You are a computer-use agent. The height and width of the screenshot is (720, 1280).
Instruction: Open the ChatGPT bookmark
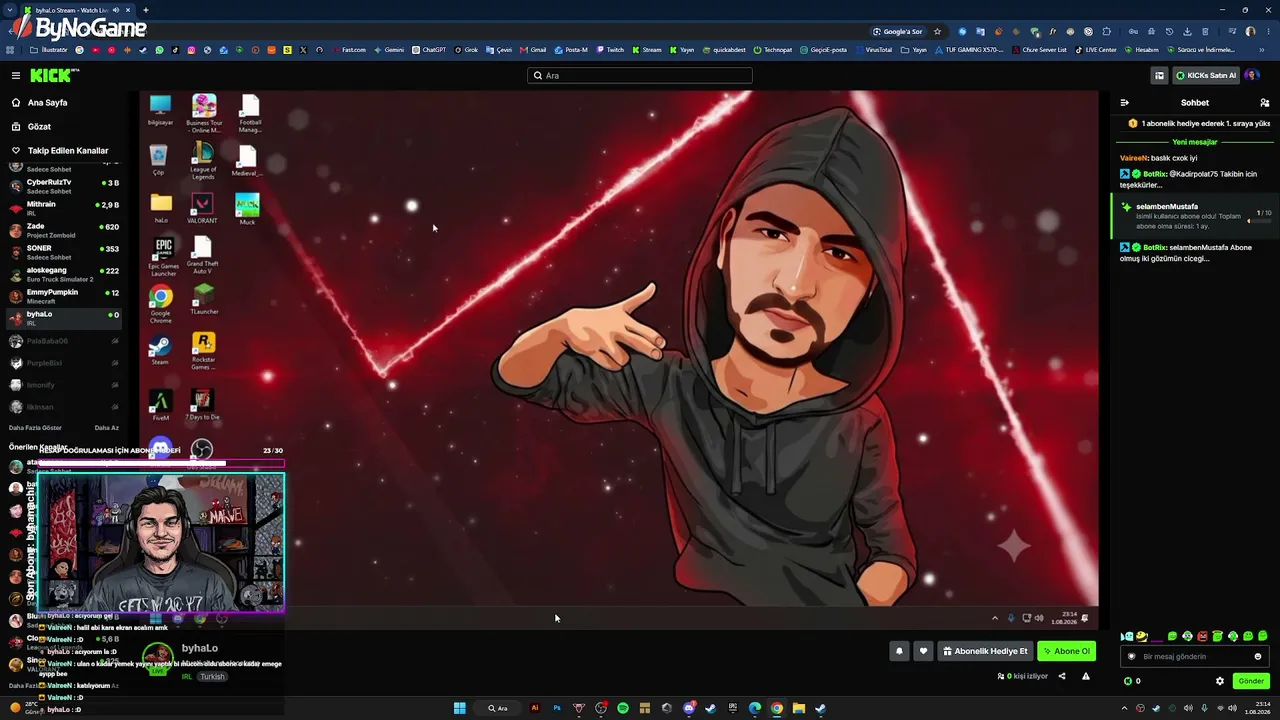[429, 50]
